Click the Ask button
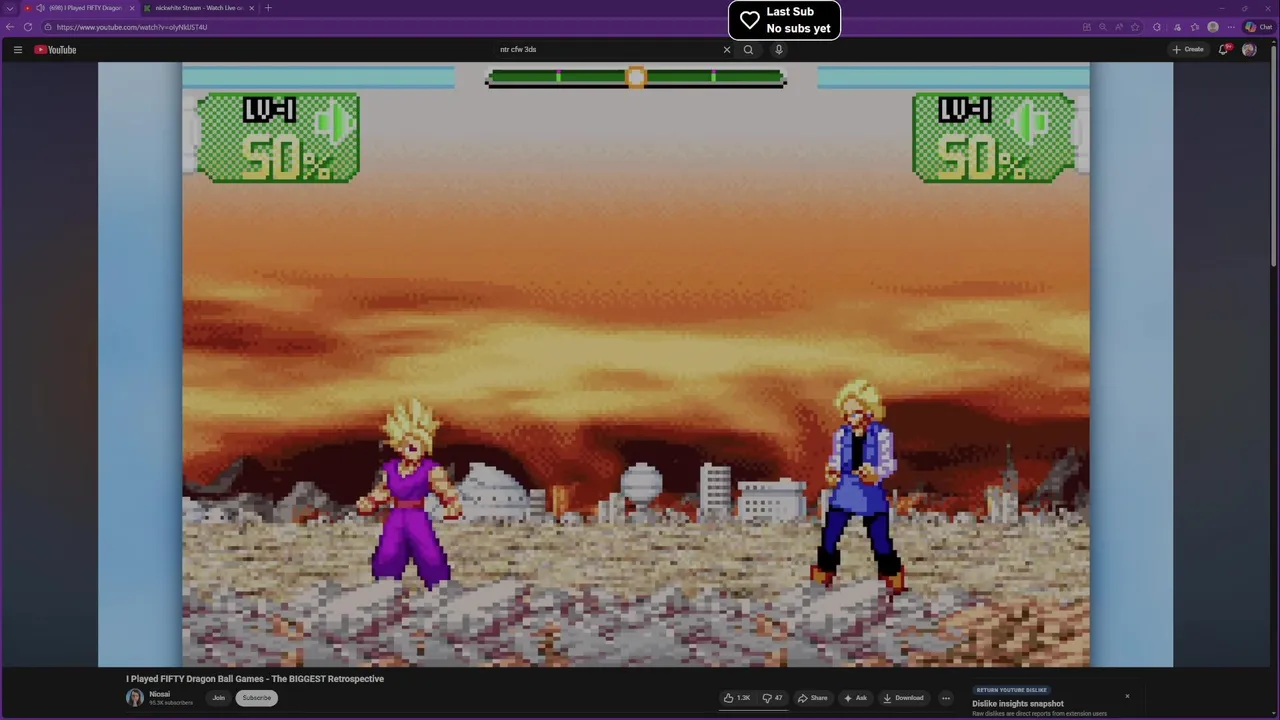 click(855, 698)
